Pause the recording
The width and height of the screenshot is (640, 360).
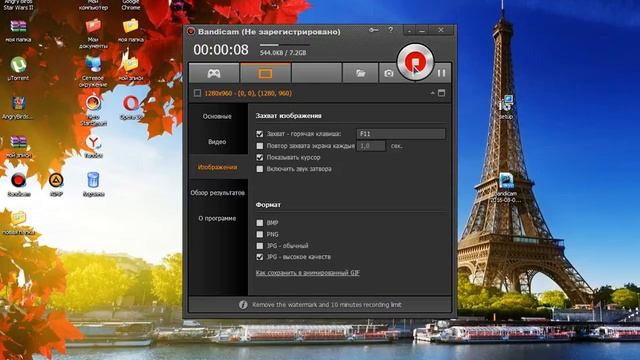click(x=441, y=73)
